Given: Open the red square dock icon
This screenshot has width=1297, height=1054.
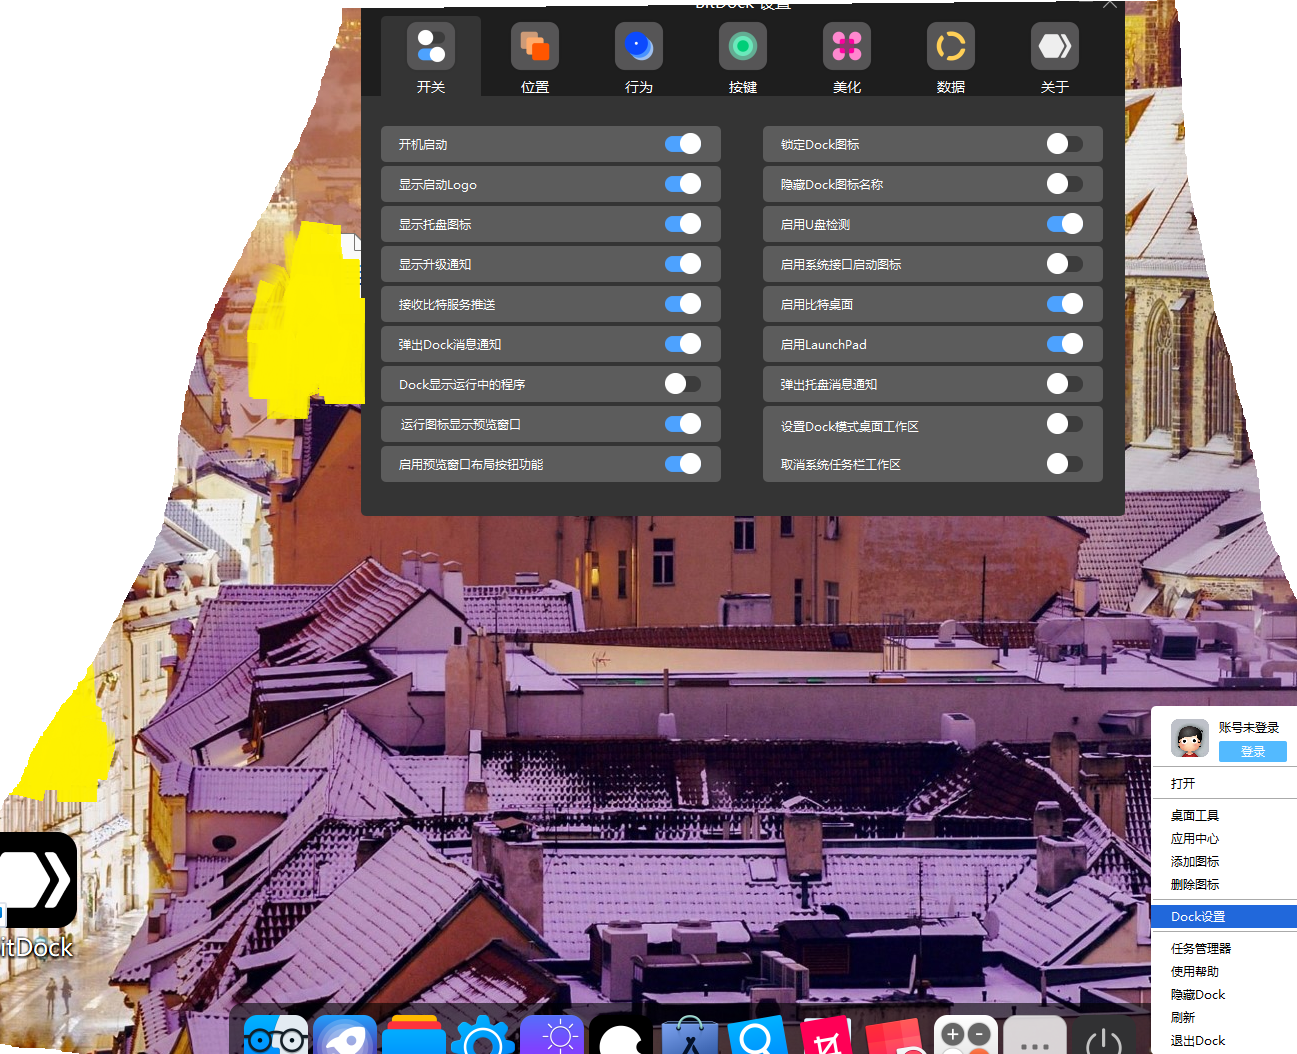Looking at the screenshot, I should point(897,1036).
